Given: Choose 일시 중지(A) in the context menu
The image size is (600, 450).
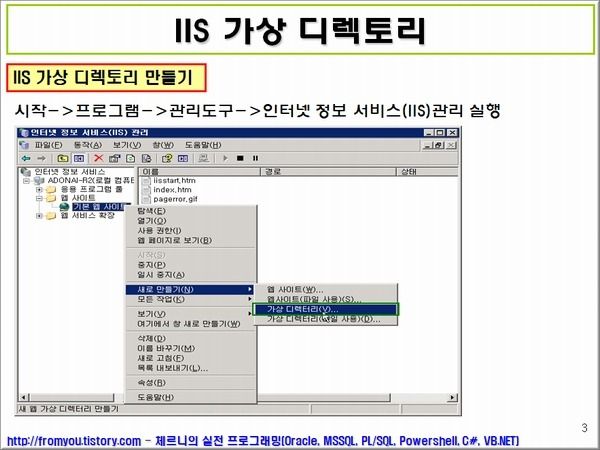Looking at the screenshot, I should click(191, 275).
